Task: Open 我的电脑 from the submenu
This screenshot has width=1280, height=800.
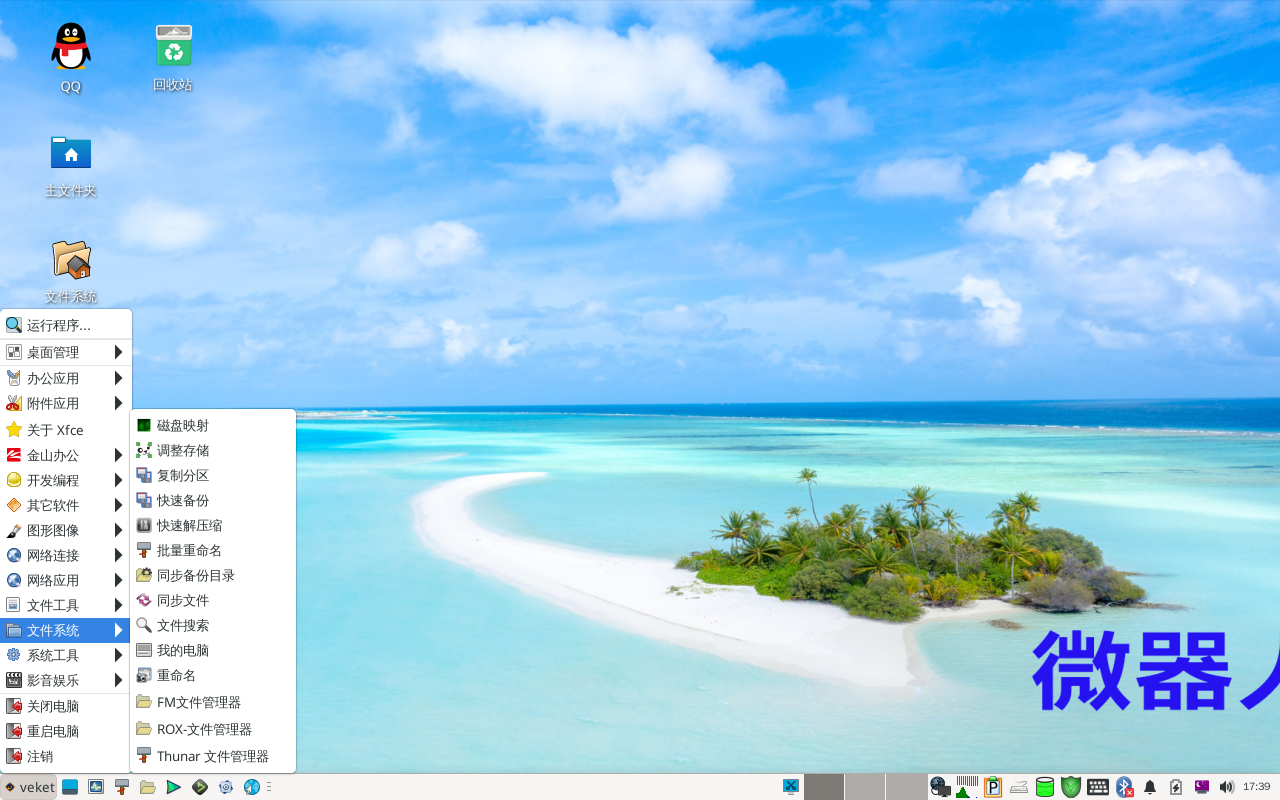Action: point(213,650)
